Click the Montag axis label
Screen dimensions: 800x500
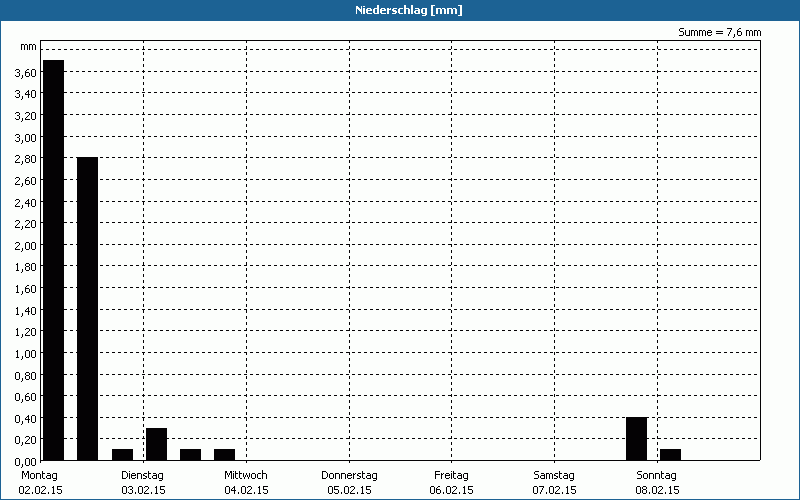[x=39, y=475]
